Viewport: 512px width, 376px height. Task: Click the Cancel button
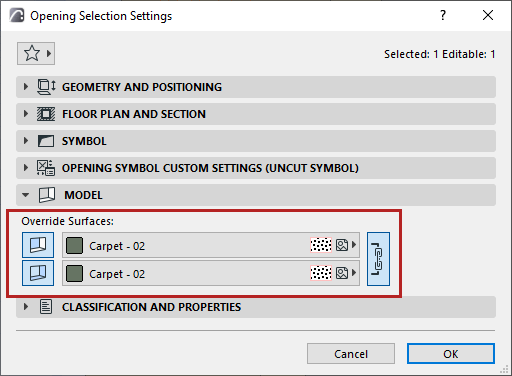351,354
